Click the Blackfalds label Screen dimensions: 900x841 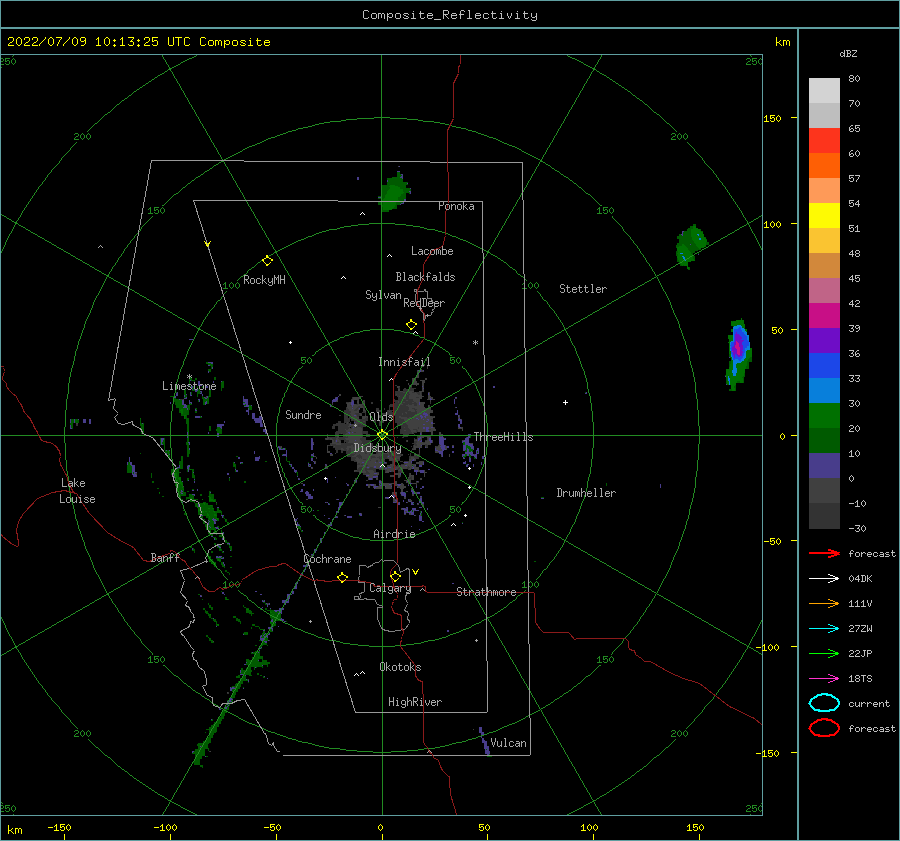pos(425,277)
